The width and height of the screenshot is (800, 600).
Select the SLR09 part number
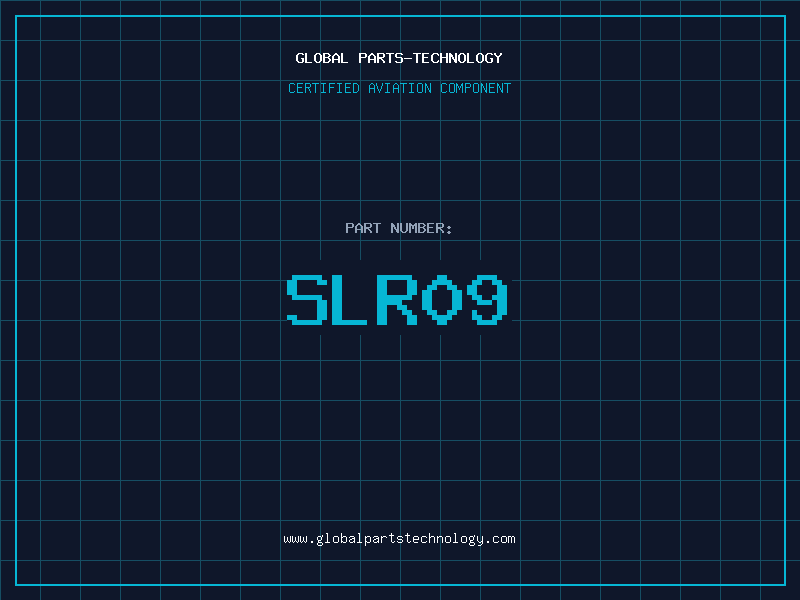coord(397,299)
